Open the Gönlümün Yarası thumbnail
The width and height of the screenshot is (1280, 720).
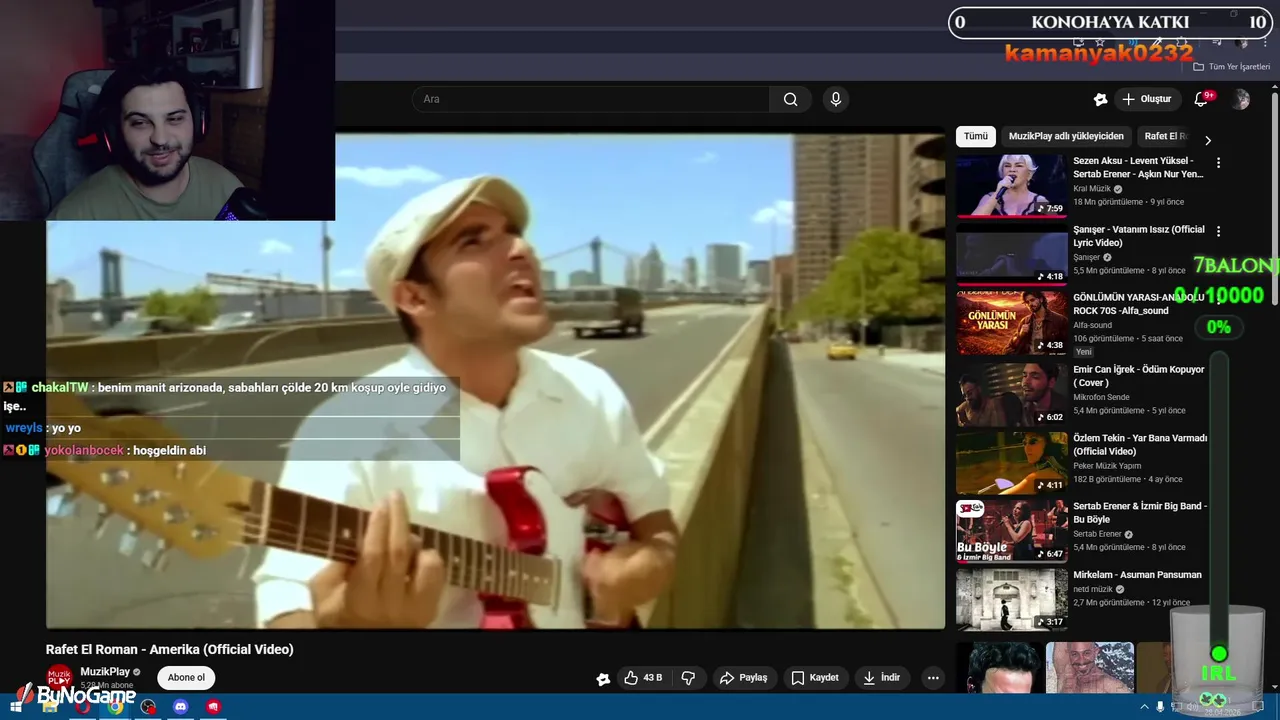[1012, 324]
